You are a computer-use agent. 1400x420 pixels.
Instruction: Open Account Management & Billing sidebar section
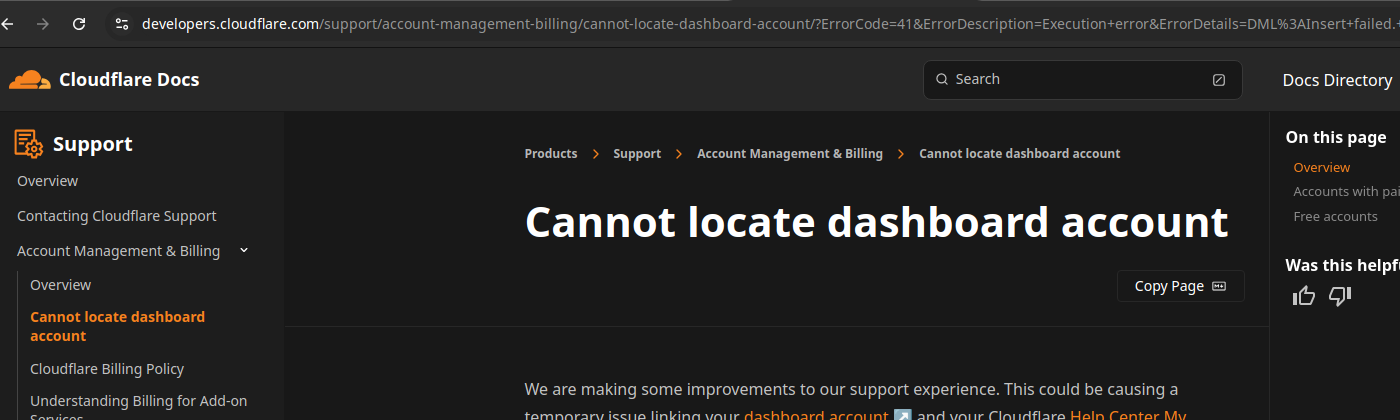coord(118,251)
